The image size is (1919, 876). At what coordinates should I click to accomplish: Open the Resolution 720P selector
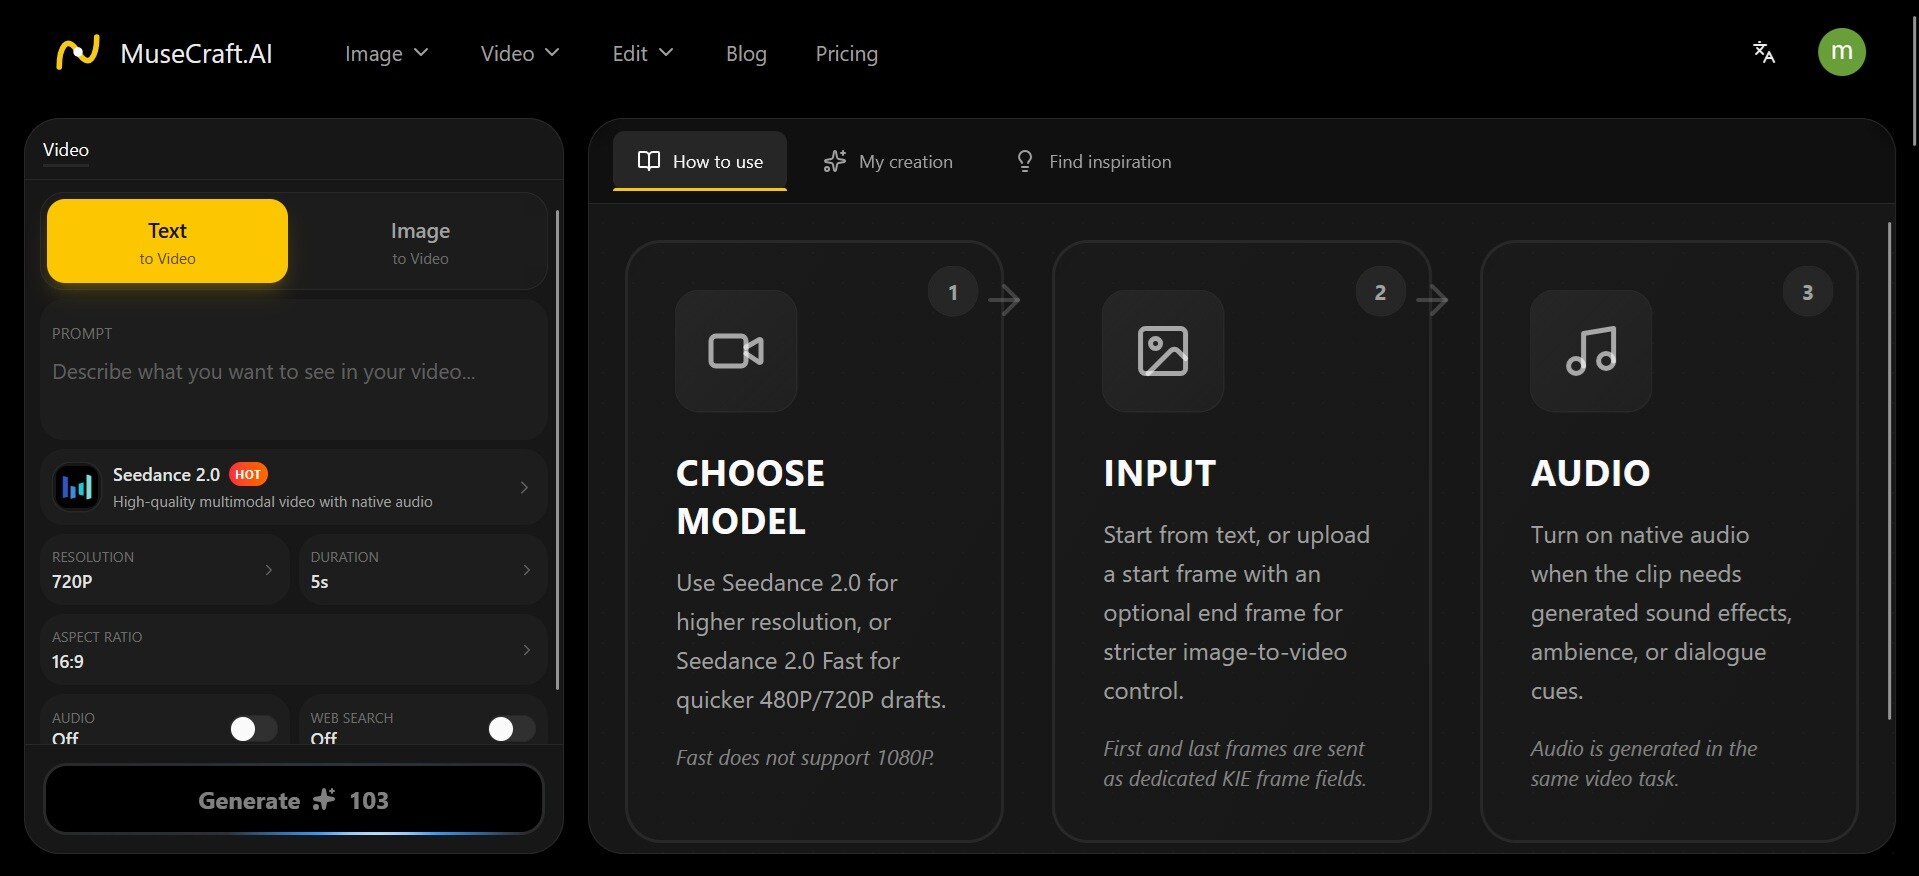(x=165, y=569)
